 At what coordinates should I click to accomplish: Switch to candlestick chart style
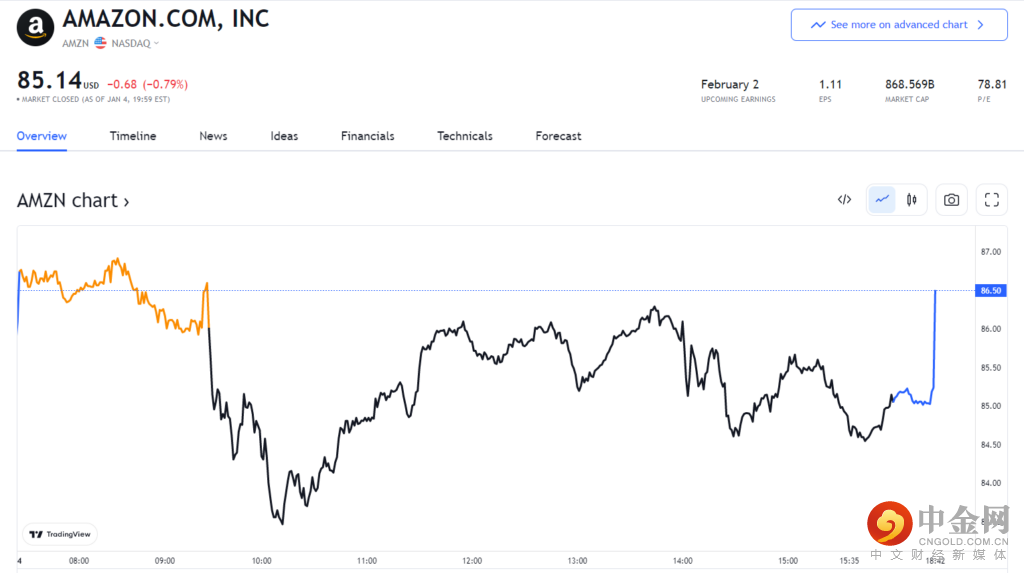click(911, 200)
